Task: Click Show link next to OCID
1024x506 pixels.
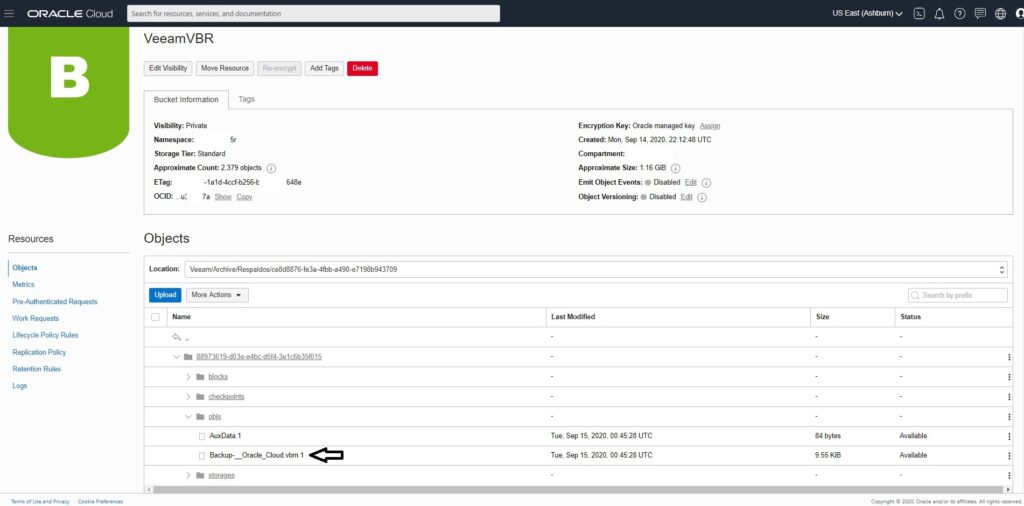Action: [223, 197]
